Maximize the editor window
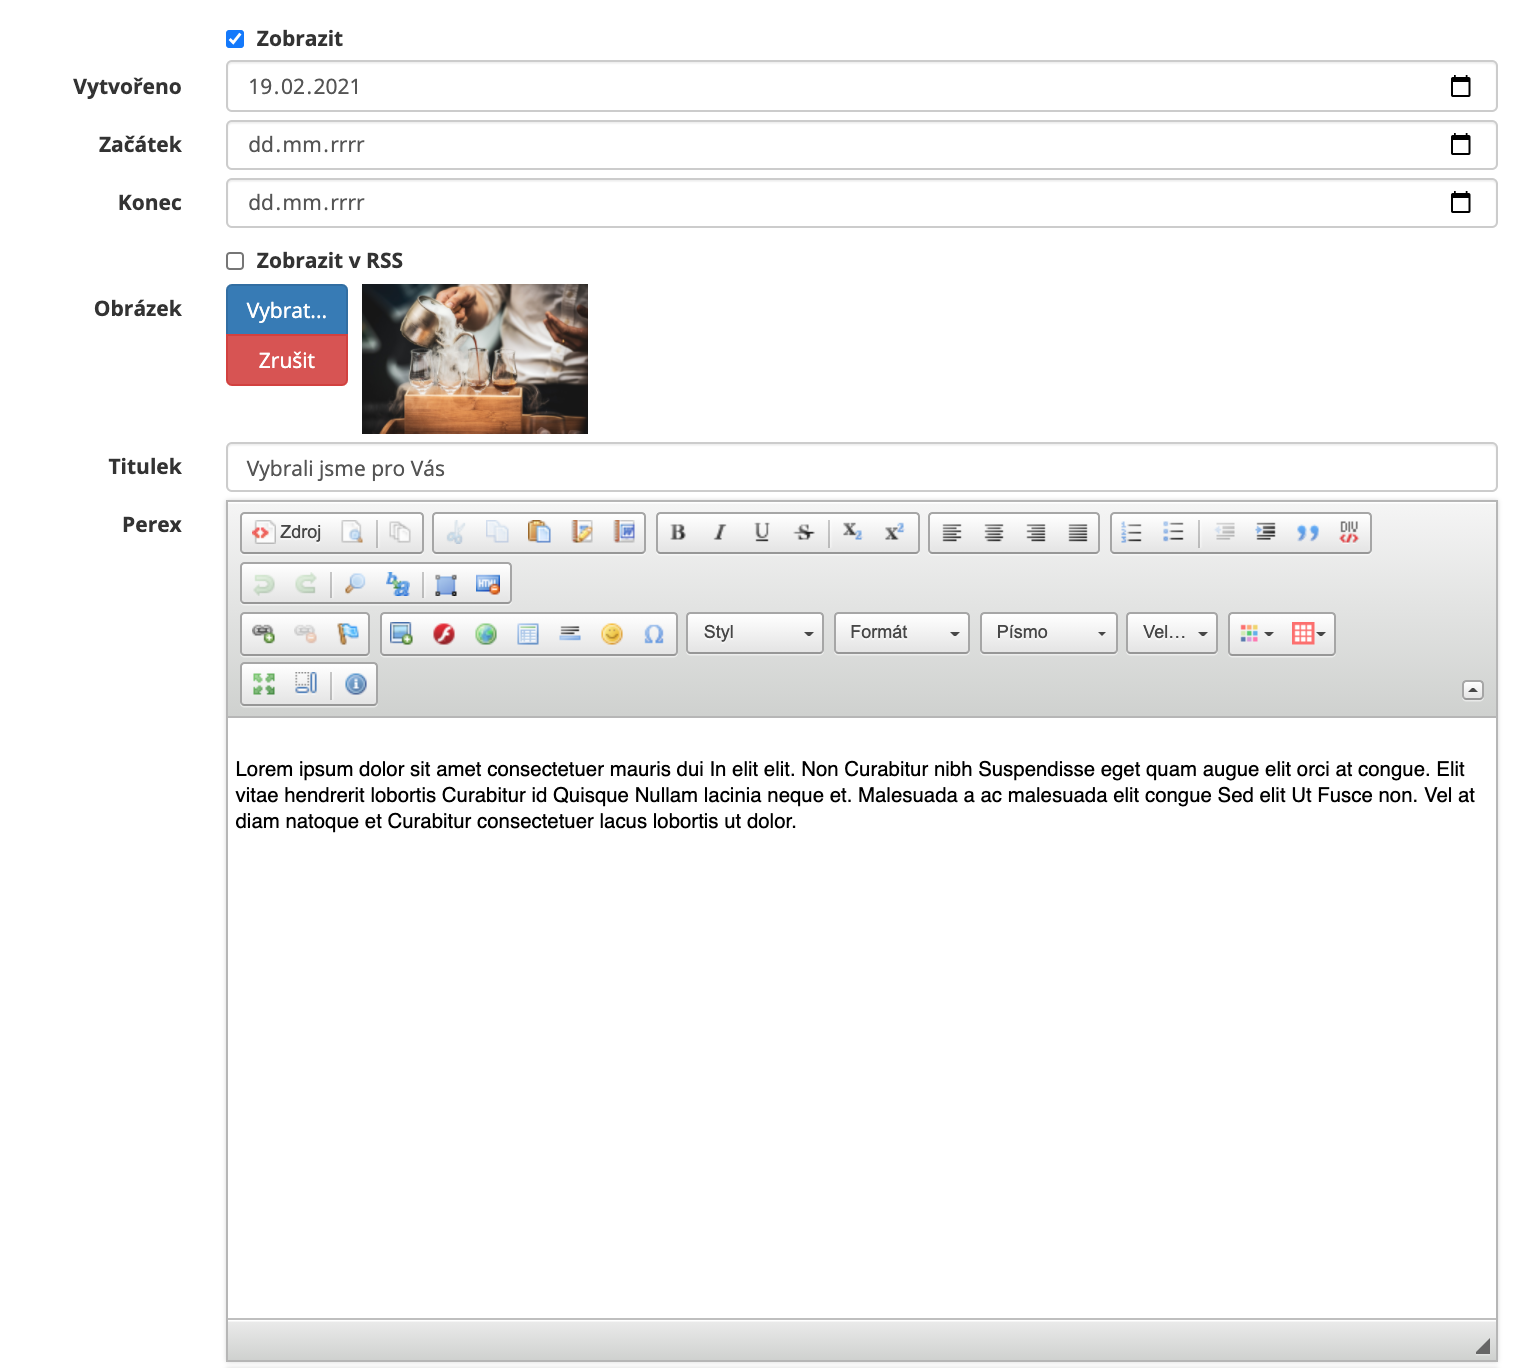 tap(264, 684)
